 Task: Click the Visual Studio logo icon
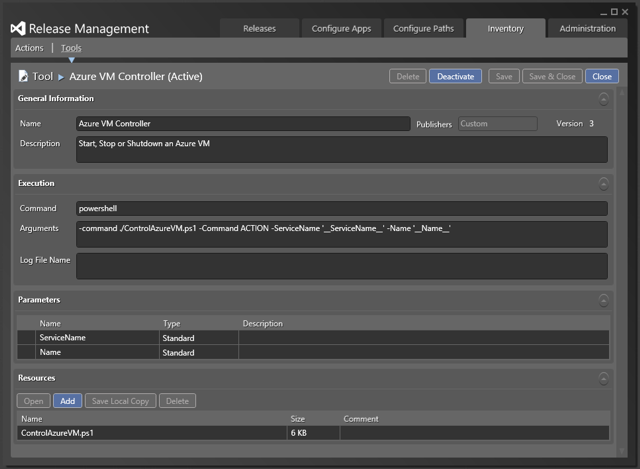[18, 28]
